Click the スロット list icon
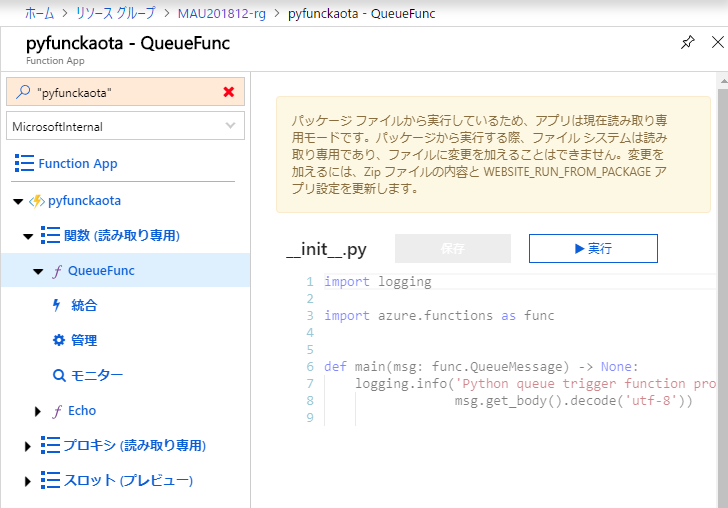The height and width of the screenshot is (508, 728). pyautogui.click(x=50, y=480)
